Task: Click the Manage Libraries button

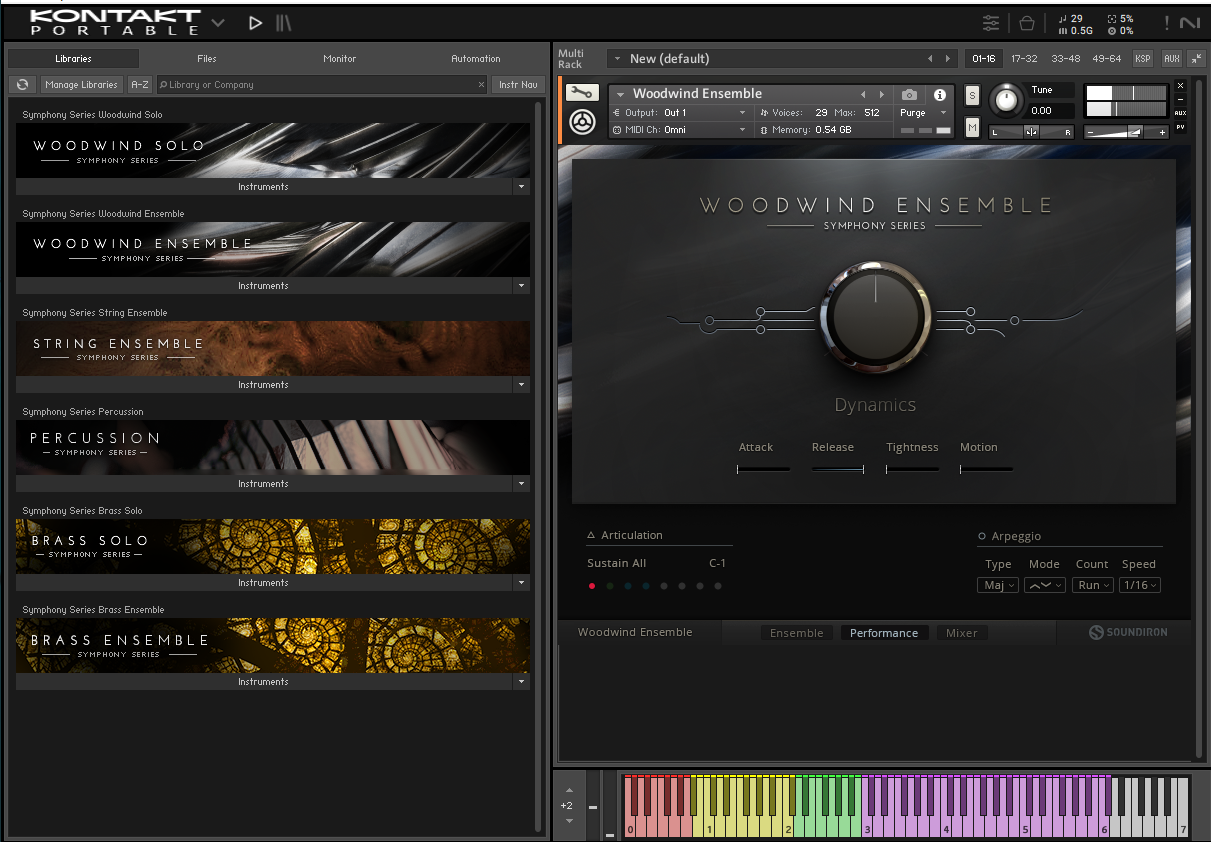Action: [x=82, y=85]
